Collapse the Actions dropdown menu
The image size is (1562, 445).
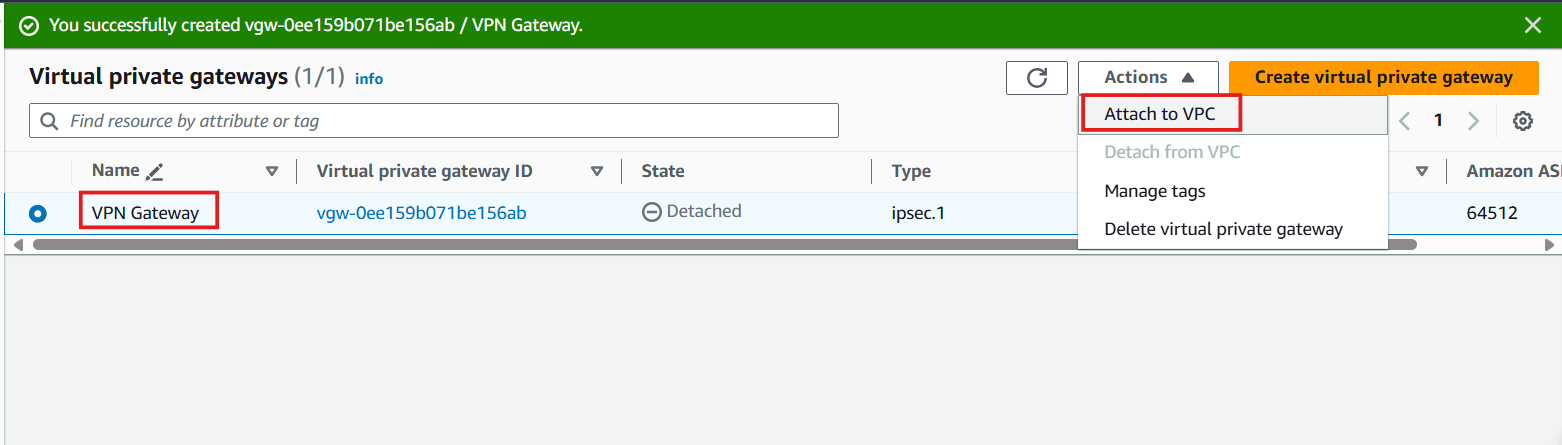click(x=1148, y=78)
